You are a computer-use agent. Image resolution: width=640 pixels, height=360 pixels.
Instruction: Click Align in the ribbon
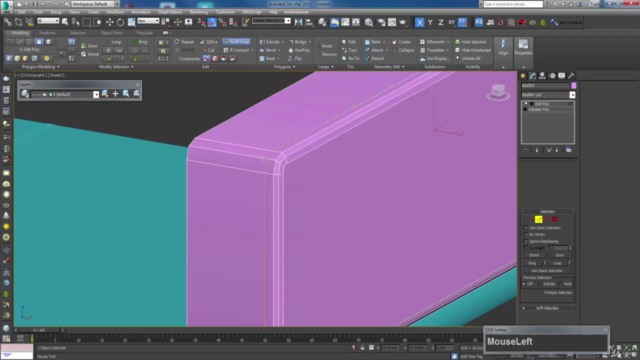(x=503, y=47)
